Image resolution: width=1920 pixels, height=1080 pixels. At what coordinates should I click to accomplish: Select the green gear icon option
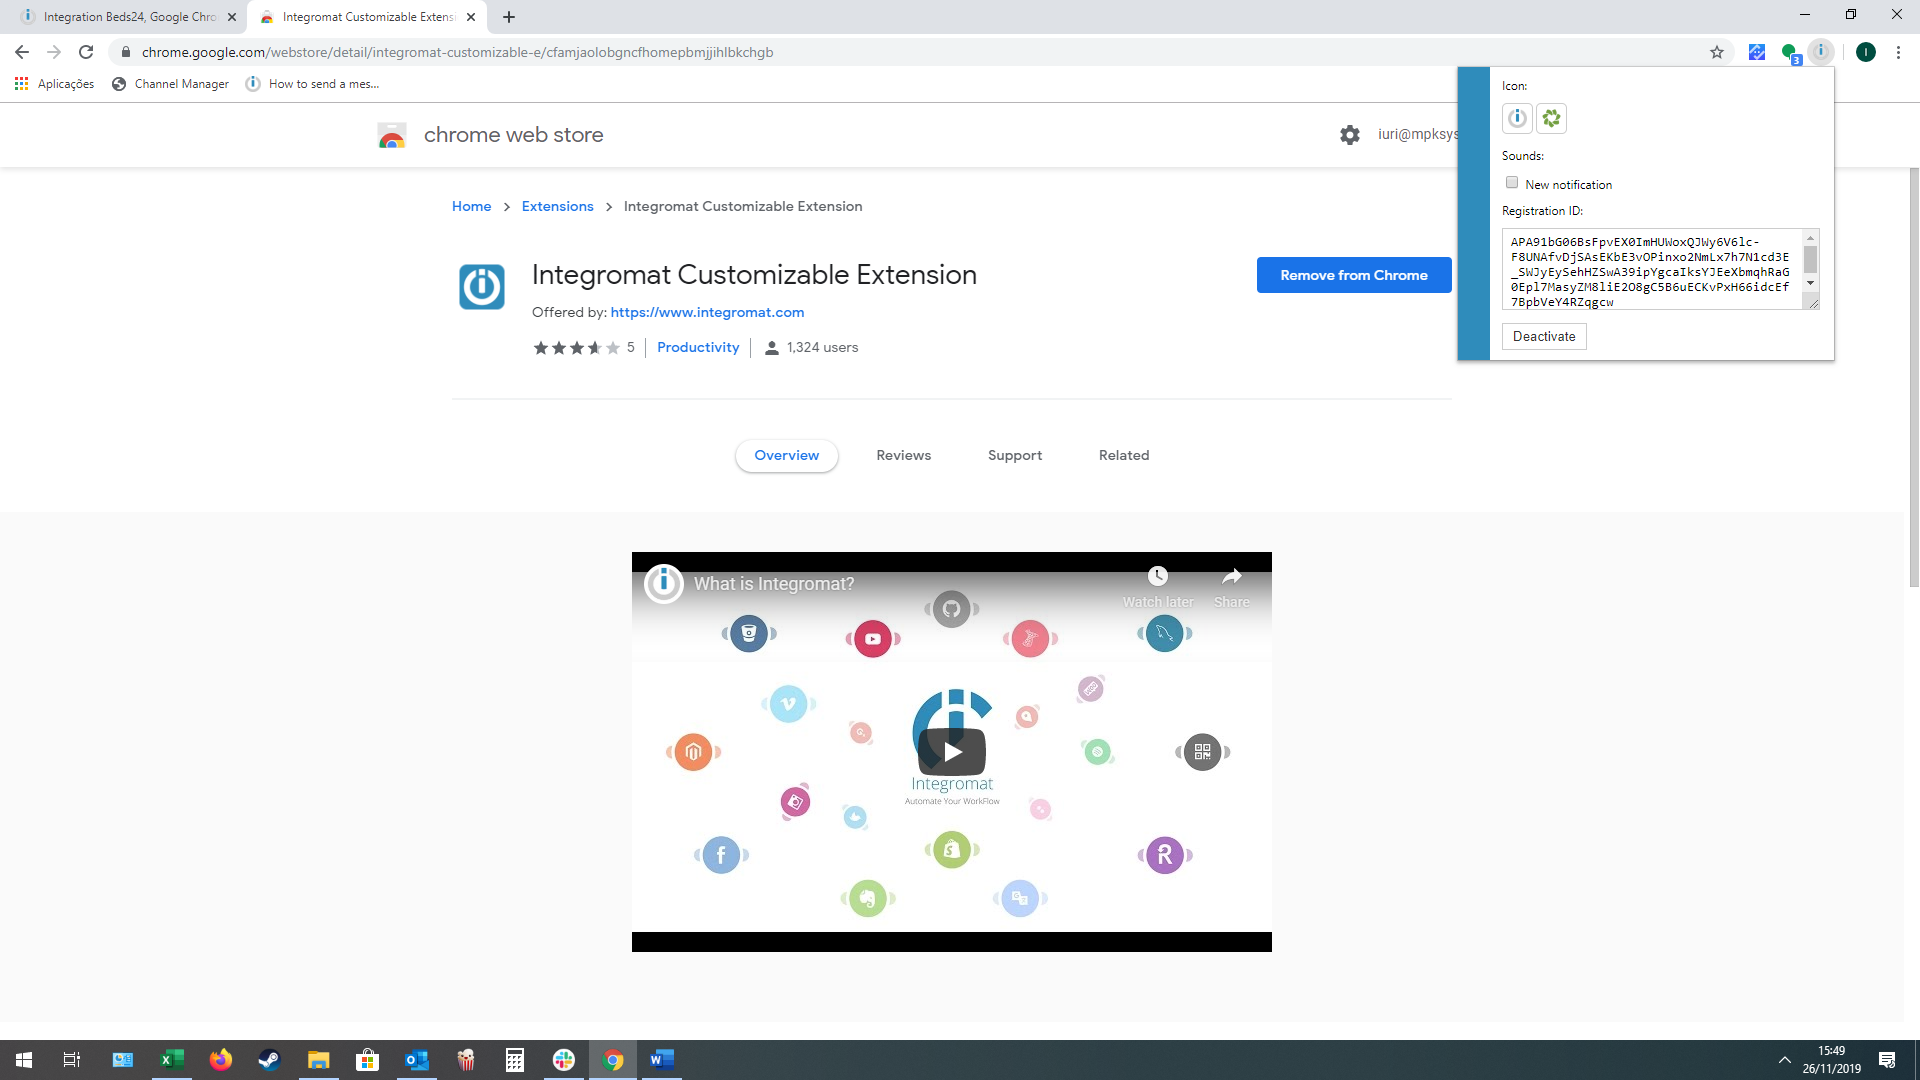point(1551,118)
